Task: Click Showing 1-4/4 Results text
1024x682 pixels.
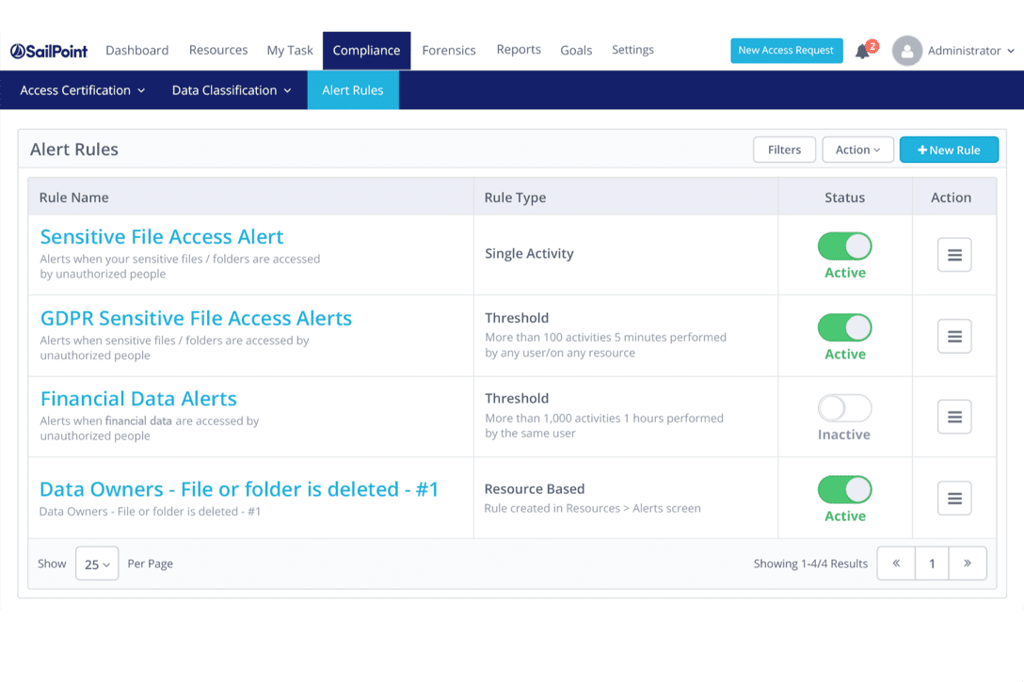Action: 810,563
